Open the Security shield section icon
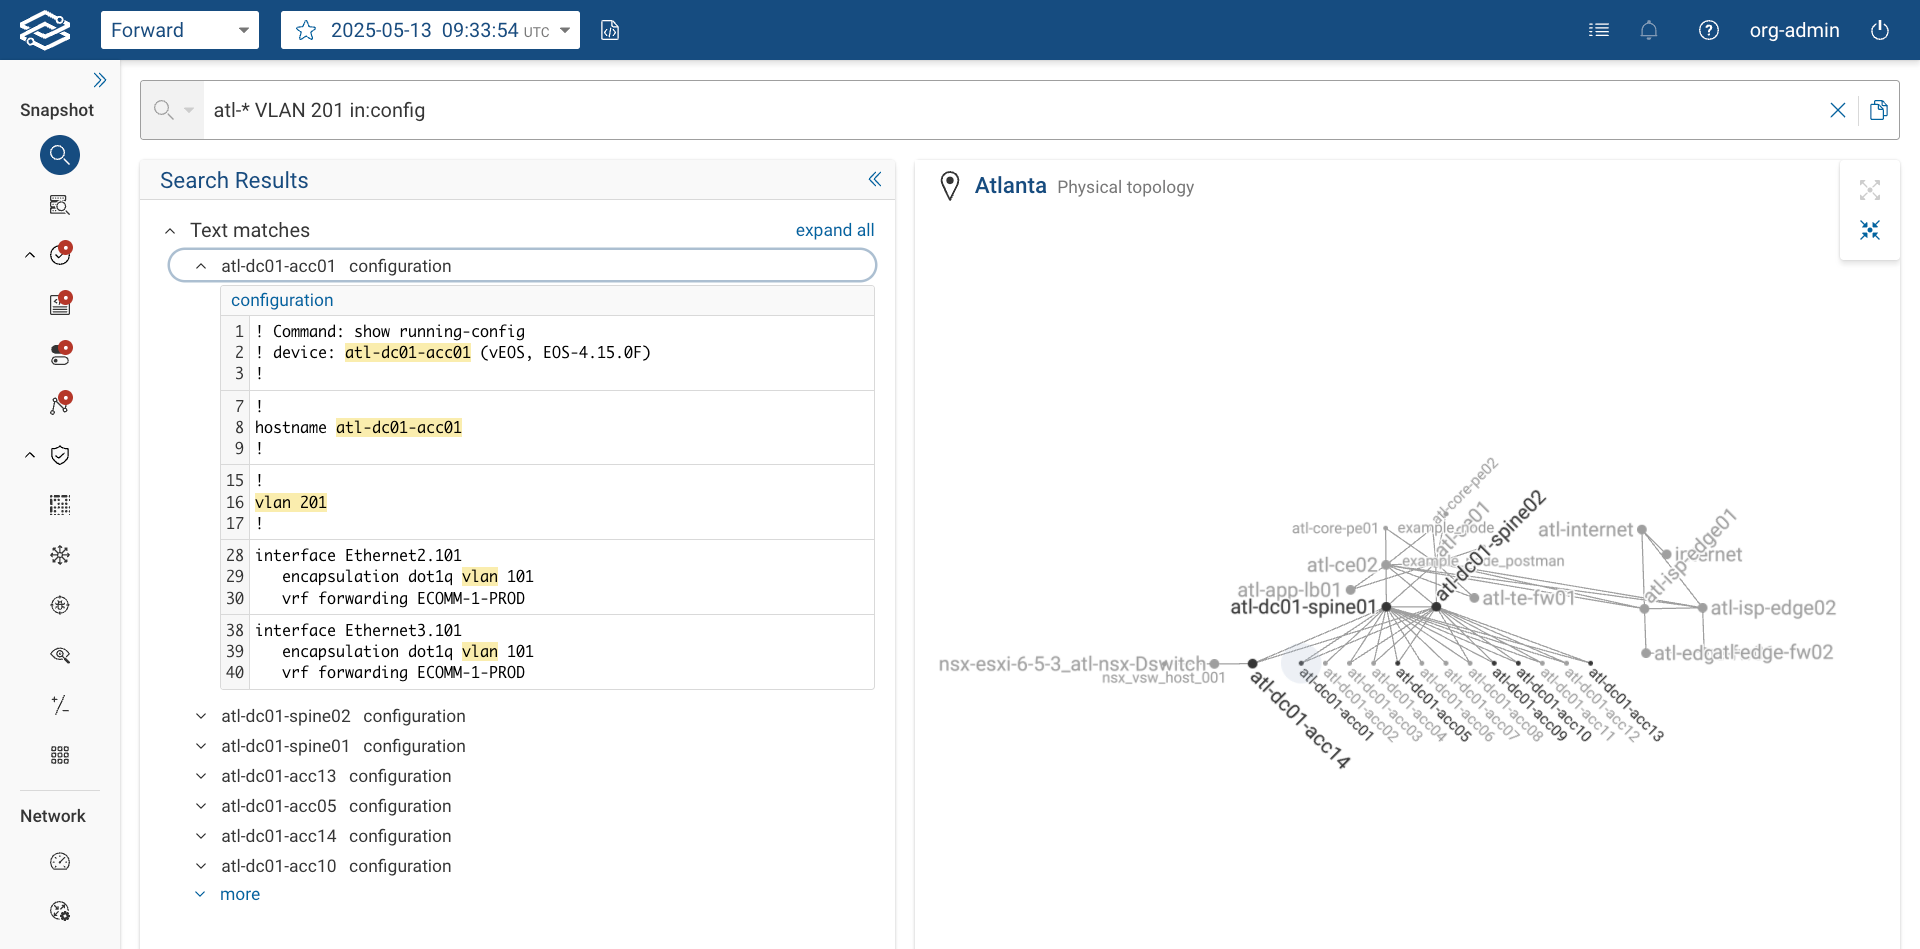This screenshot has width=1920, height=949. click(60, 455)
